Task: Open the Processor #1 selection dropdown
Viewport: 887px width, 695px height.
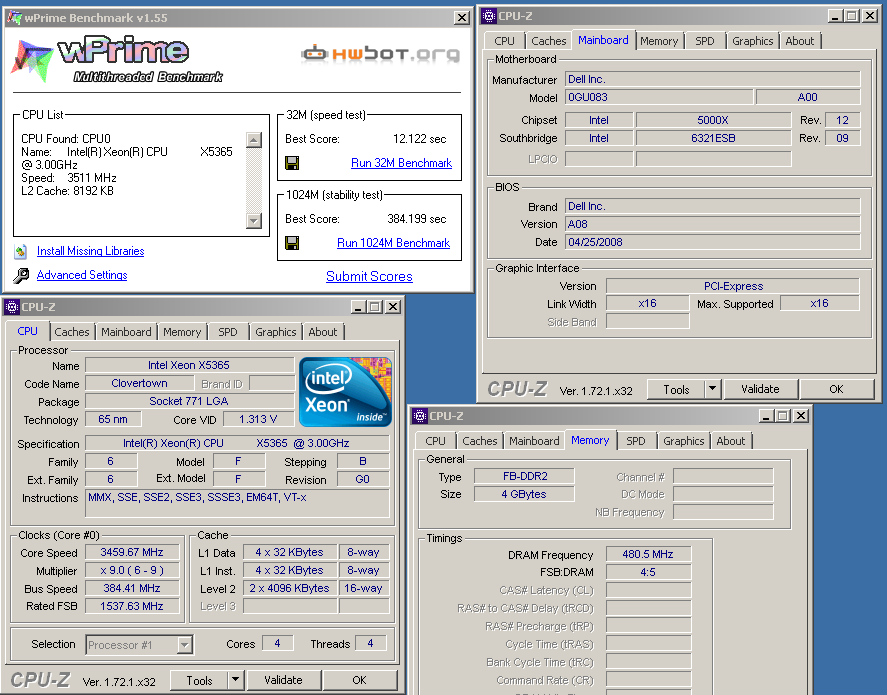Action: coord(184,645)
